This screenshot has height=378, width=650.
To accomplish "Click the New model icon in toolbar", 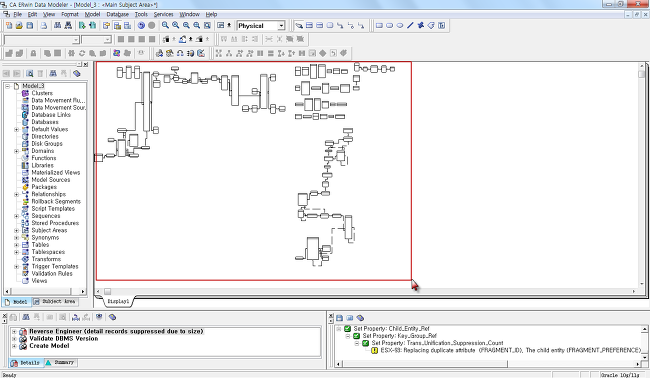I will (9, 26).
